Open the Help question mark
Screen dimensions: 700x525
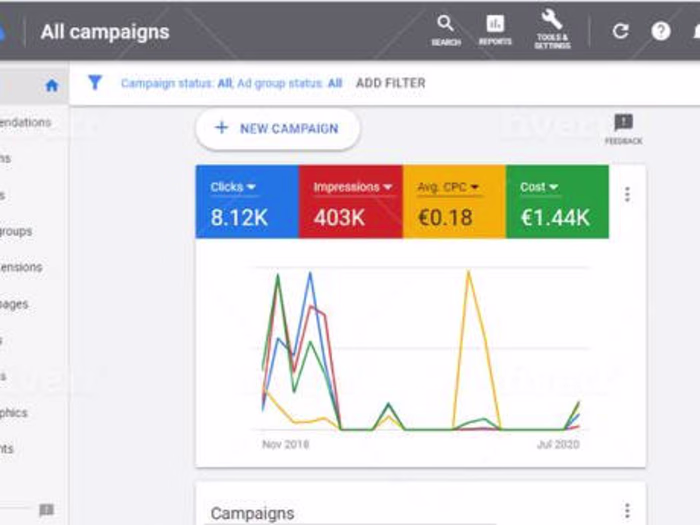[661, 31]
